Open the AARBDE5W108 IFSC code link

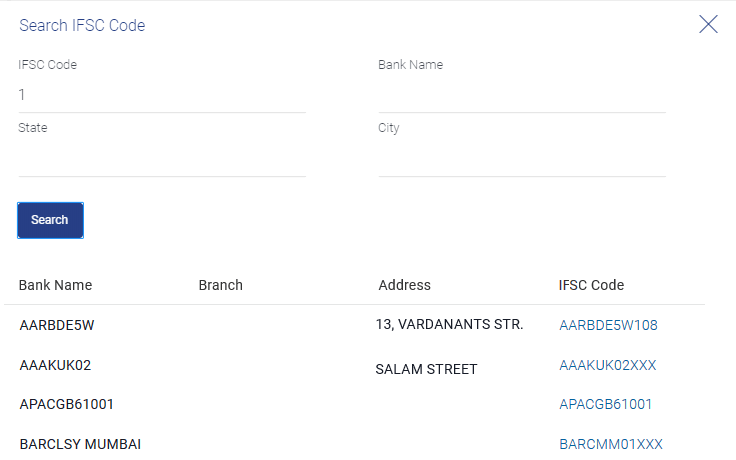tap(608, 325)
